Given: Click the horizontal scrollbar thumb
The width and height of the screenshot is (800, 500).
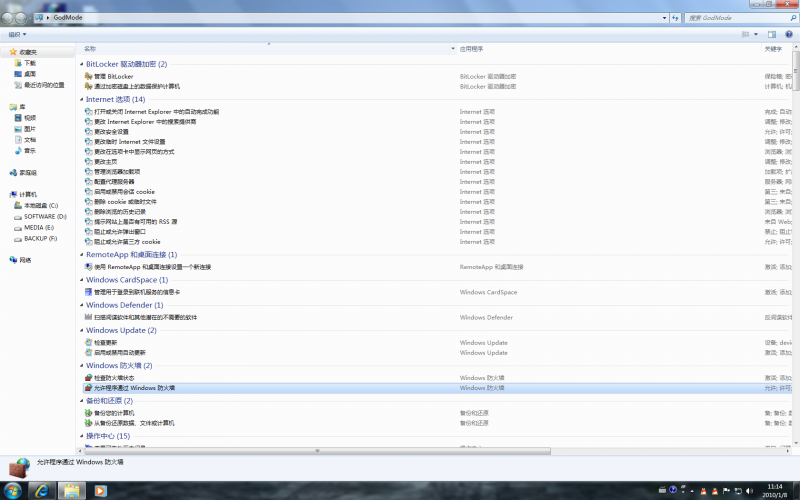Looking at the screenshot, I should 317,451.
